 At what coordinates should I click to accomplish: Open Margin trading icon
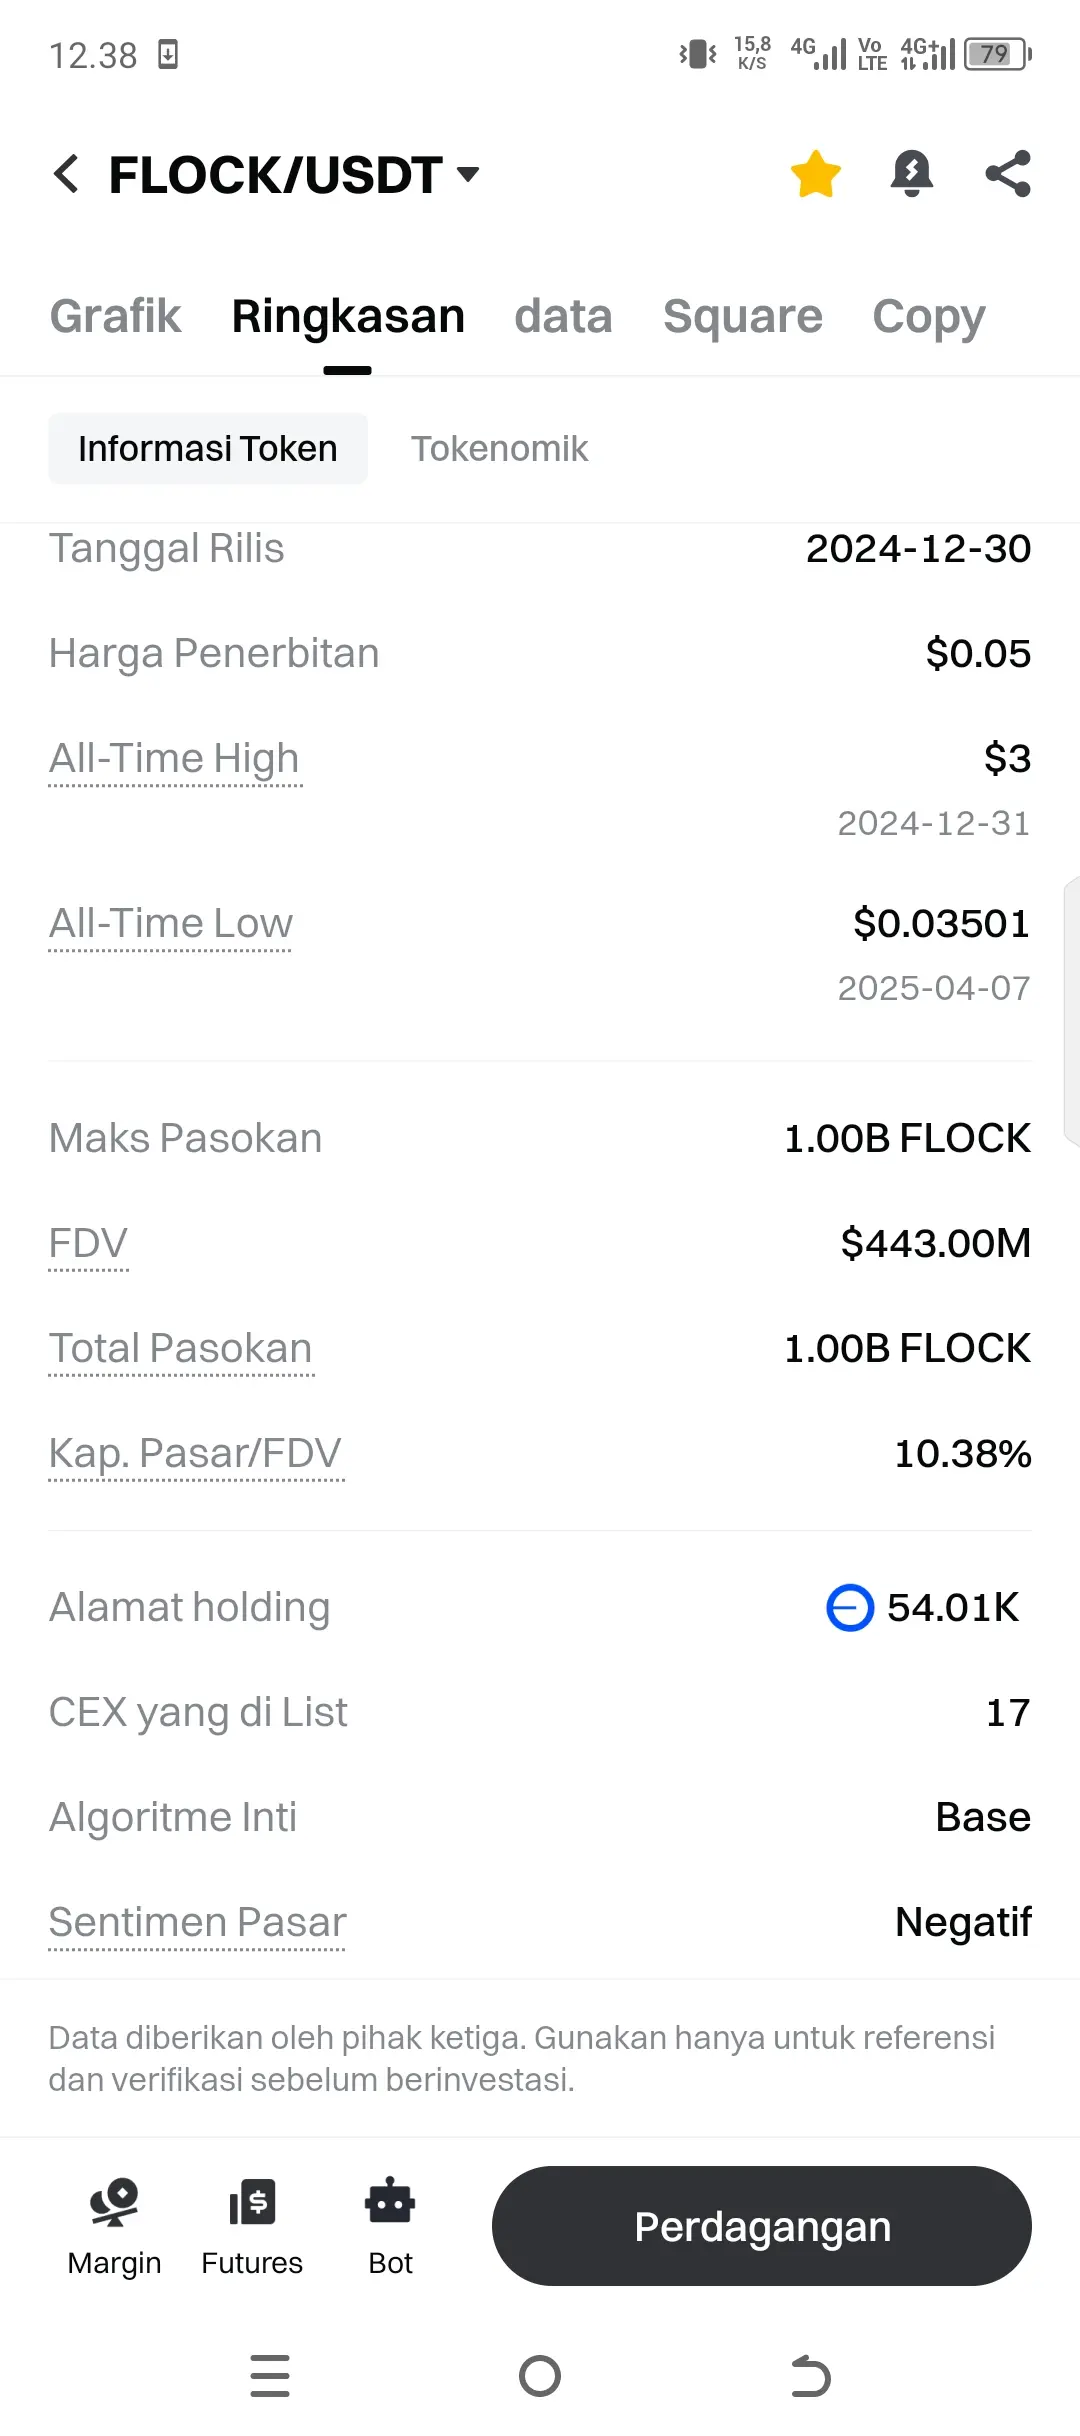point(114,2227)
